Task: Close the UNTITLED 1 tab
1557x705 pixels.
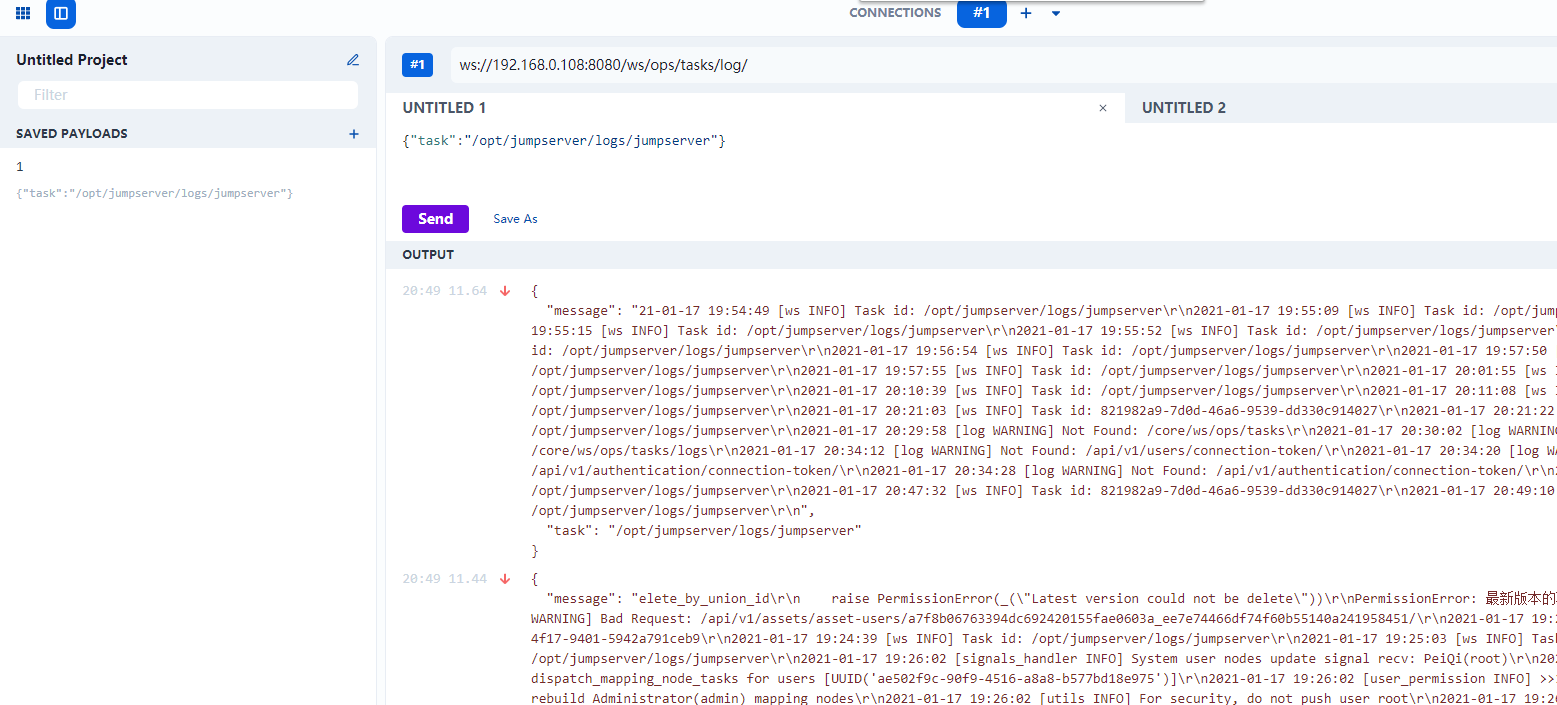Action: [x=1102, y=108]
